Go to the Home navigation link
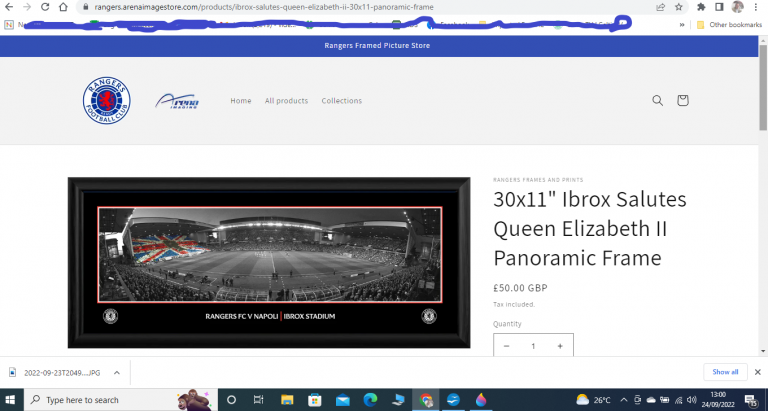The width and height of the screenshot is (768, 411). (x=241, y=100)
